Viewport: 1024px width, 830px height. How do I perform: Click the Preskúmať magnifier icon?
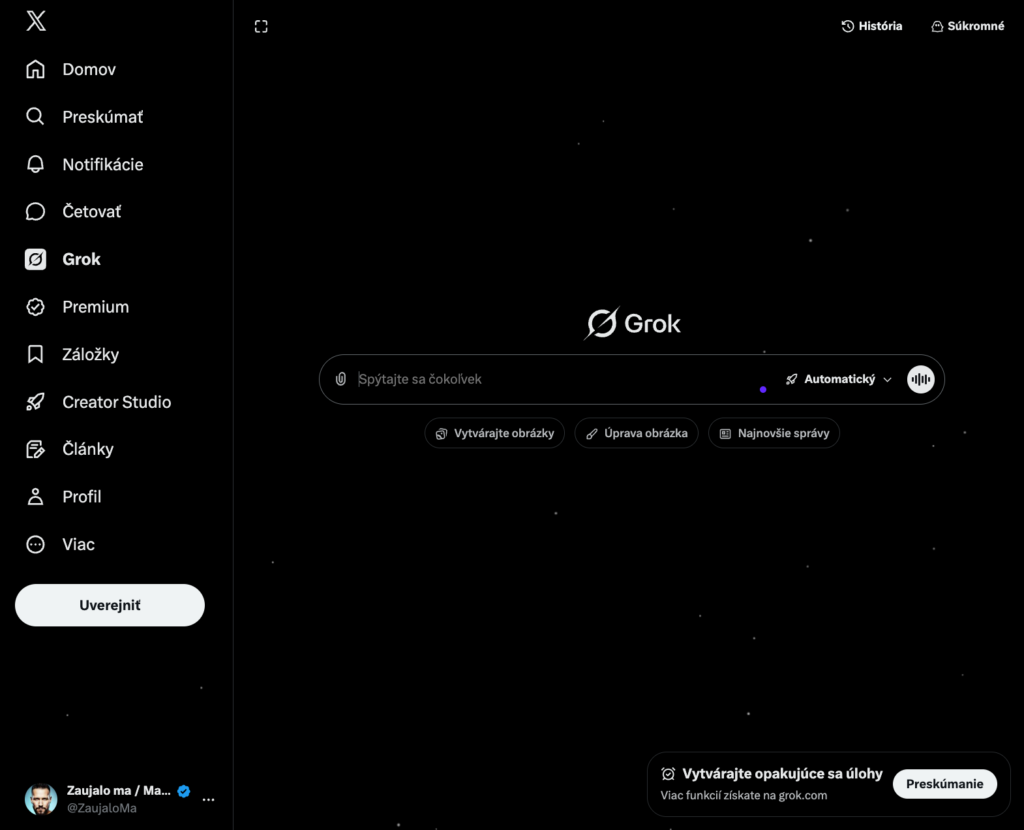click(x=35, y=117)
